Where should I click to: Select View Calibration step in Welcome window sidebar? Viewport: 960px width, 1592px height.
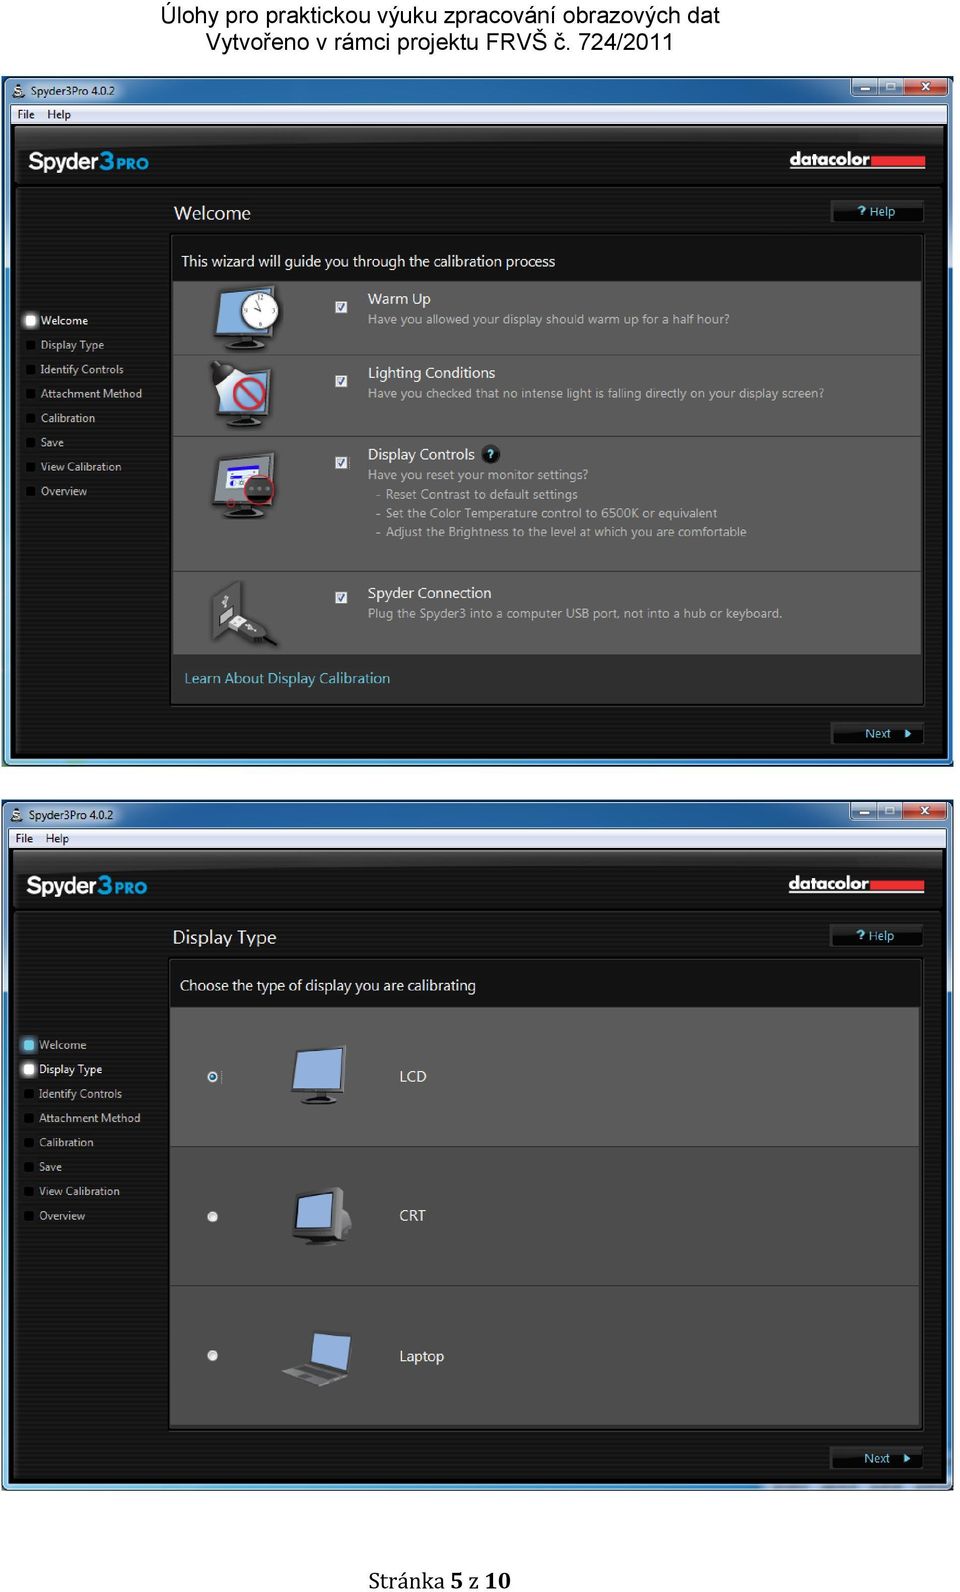click(x=73, y=467)
